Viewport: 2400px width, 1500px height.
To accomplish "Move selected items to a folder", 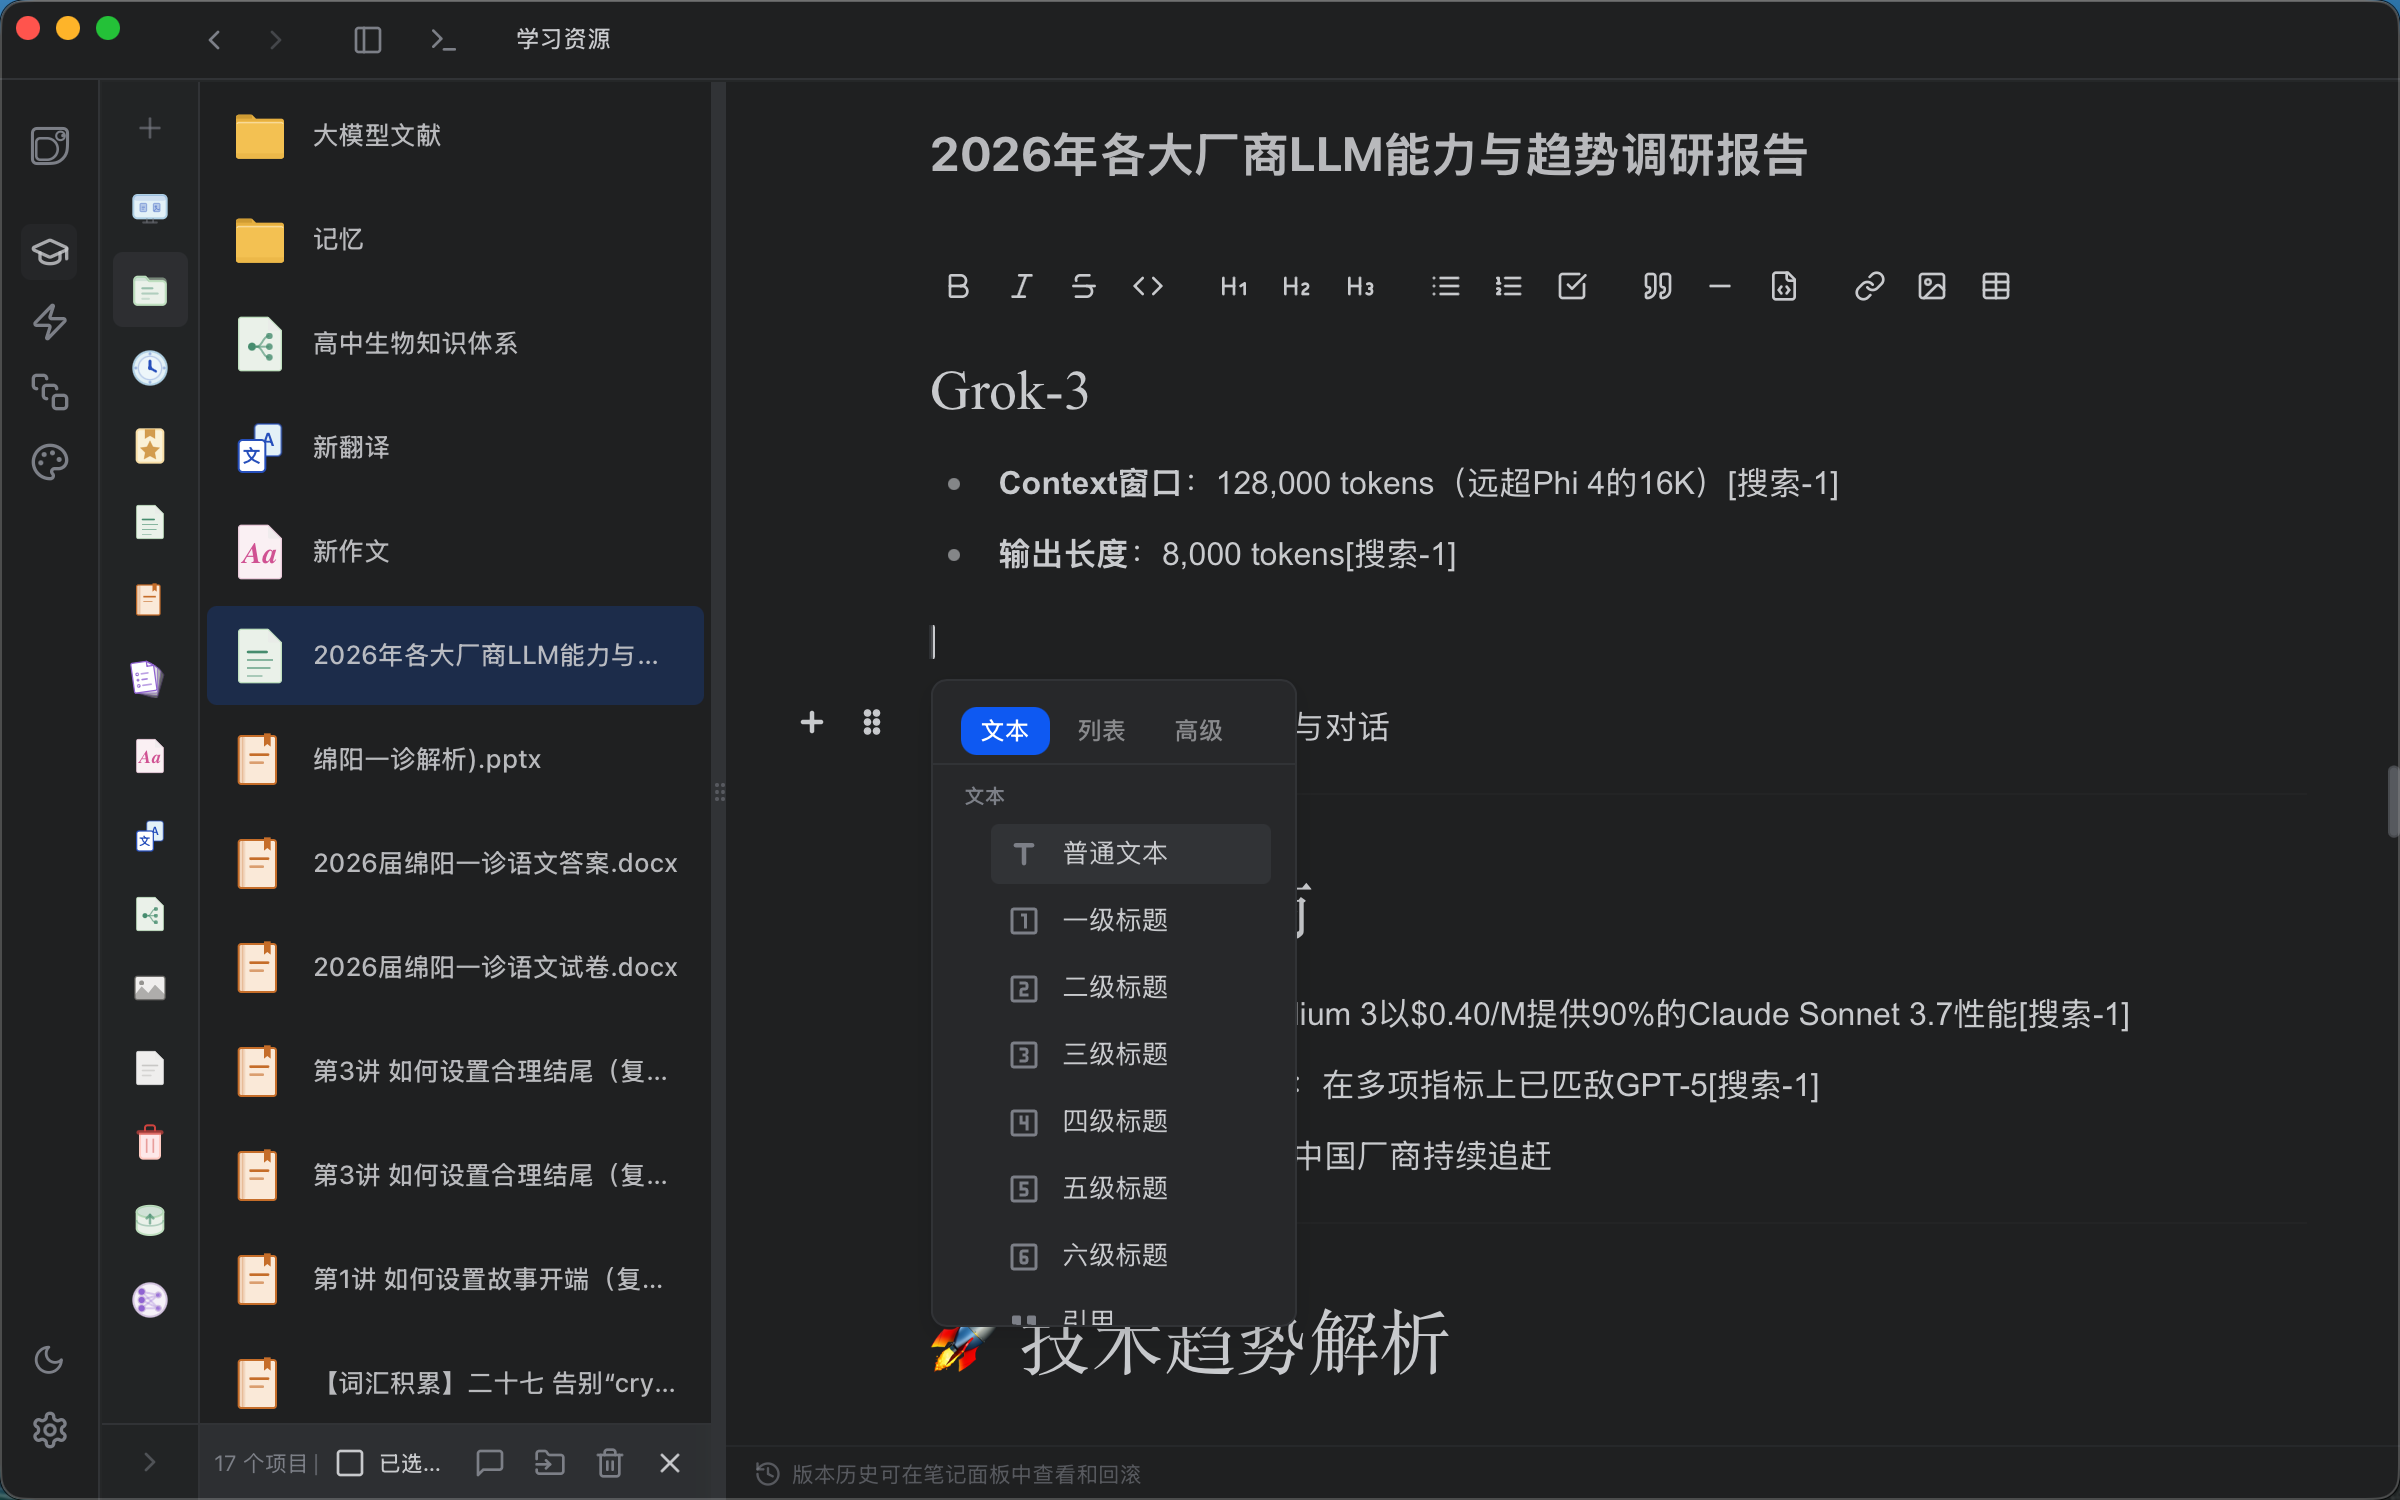I will [x=550, y=1463].
